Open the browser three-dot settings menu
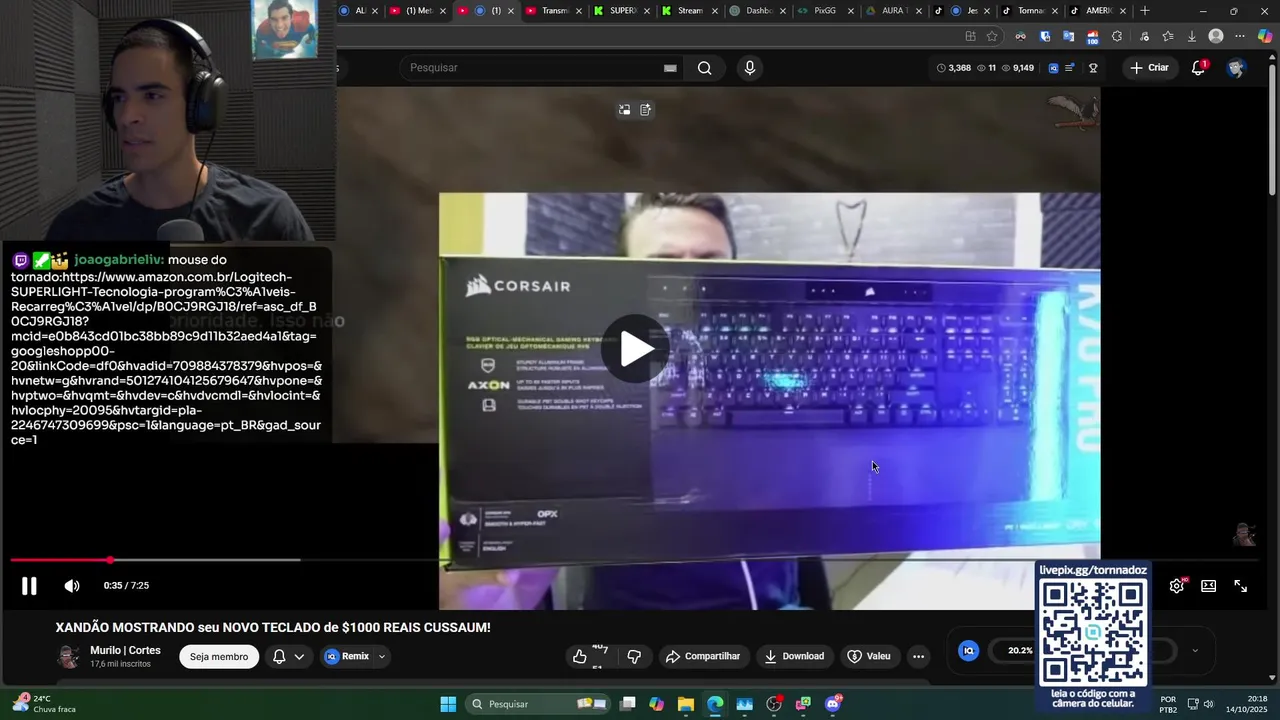This screenshot has height=720, width=1280. tap(1240, 36)
